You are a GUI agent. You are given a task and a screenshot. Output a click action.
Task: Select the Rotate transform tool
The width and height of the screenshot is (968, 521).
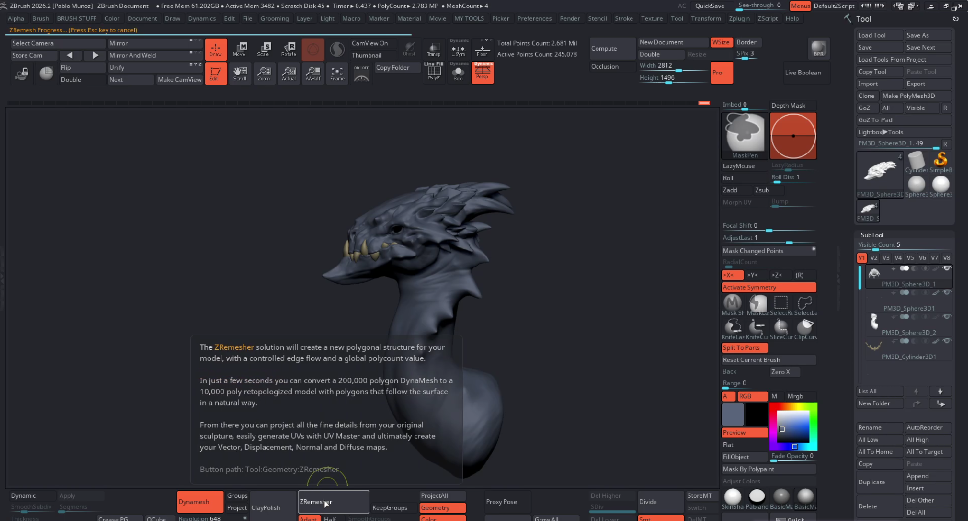288,49
